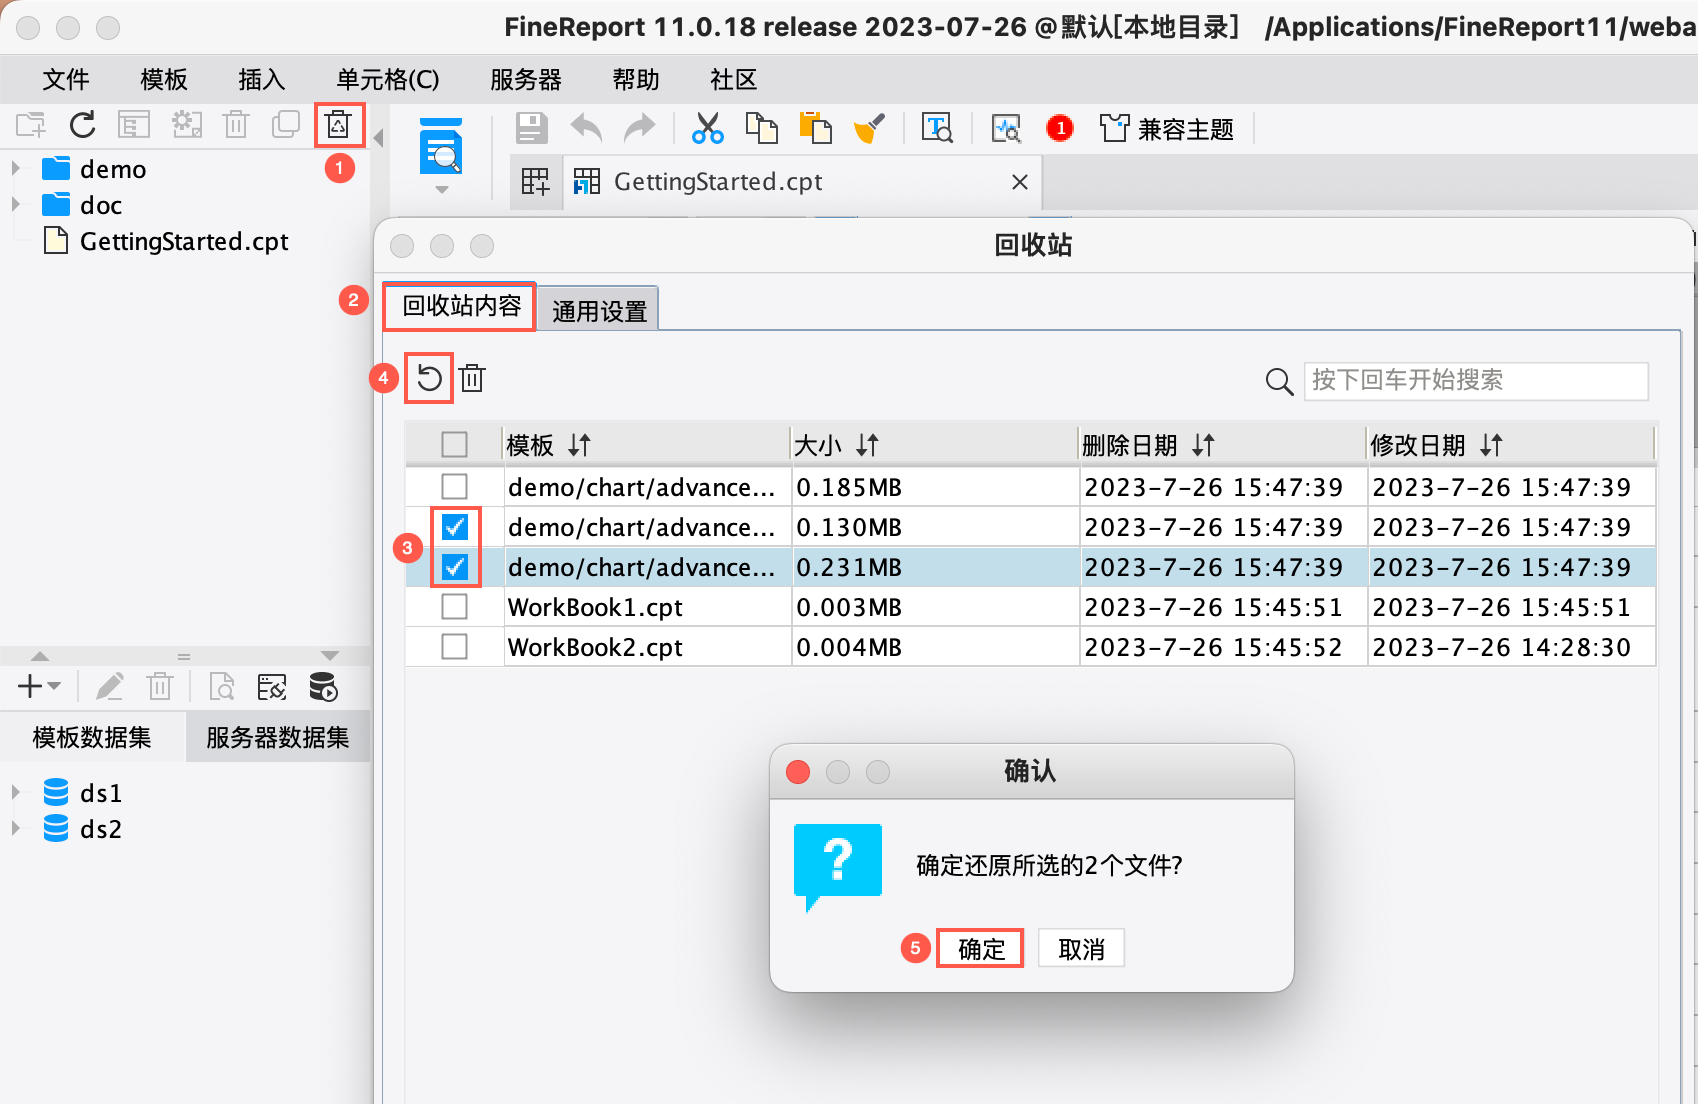Open the 单元格(C) menu
The image size is (1698, 1104).
(x=388, y=79)
